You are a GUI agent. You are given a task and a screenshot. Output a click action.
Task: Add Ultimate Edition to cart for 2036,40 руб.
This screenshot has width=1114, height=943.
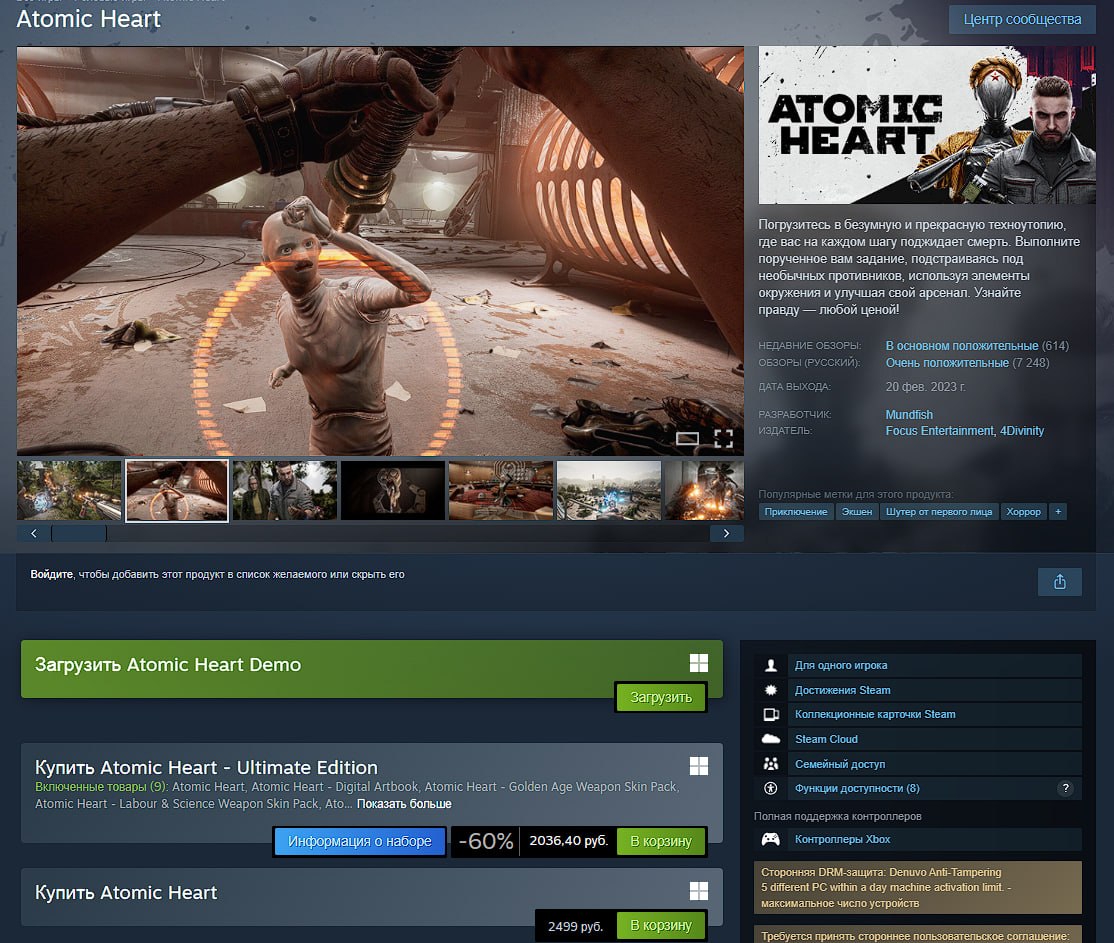(x=661, y=841)
